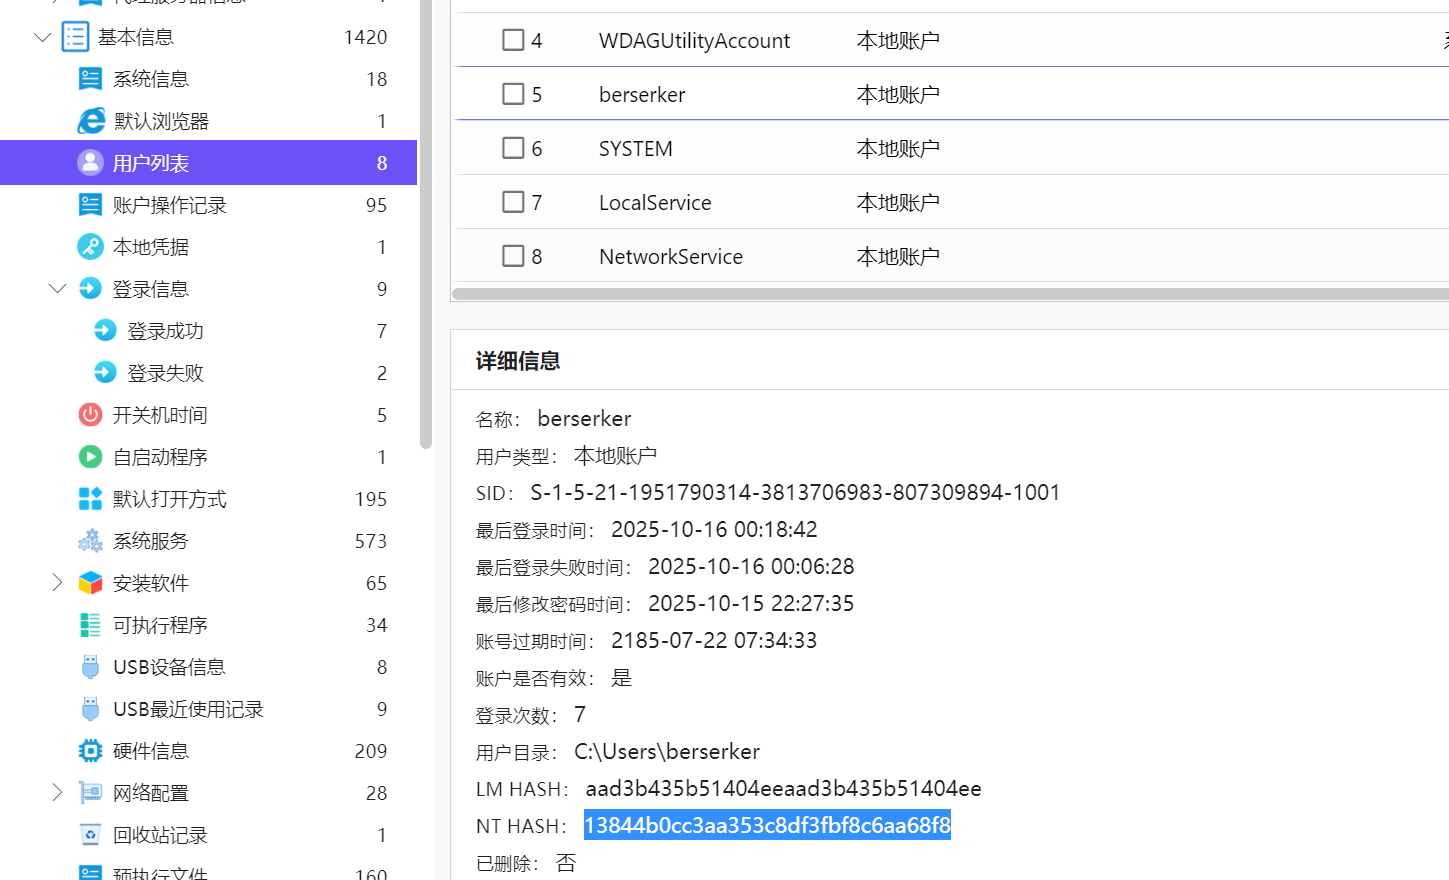Click the colored tiles icon for 默认打开方式
The height and width of the screenshot is (880, 1449).
tap(90, 499)
